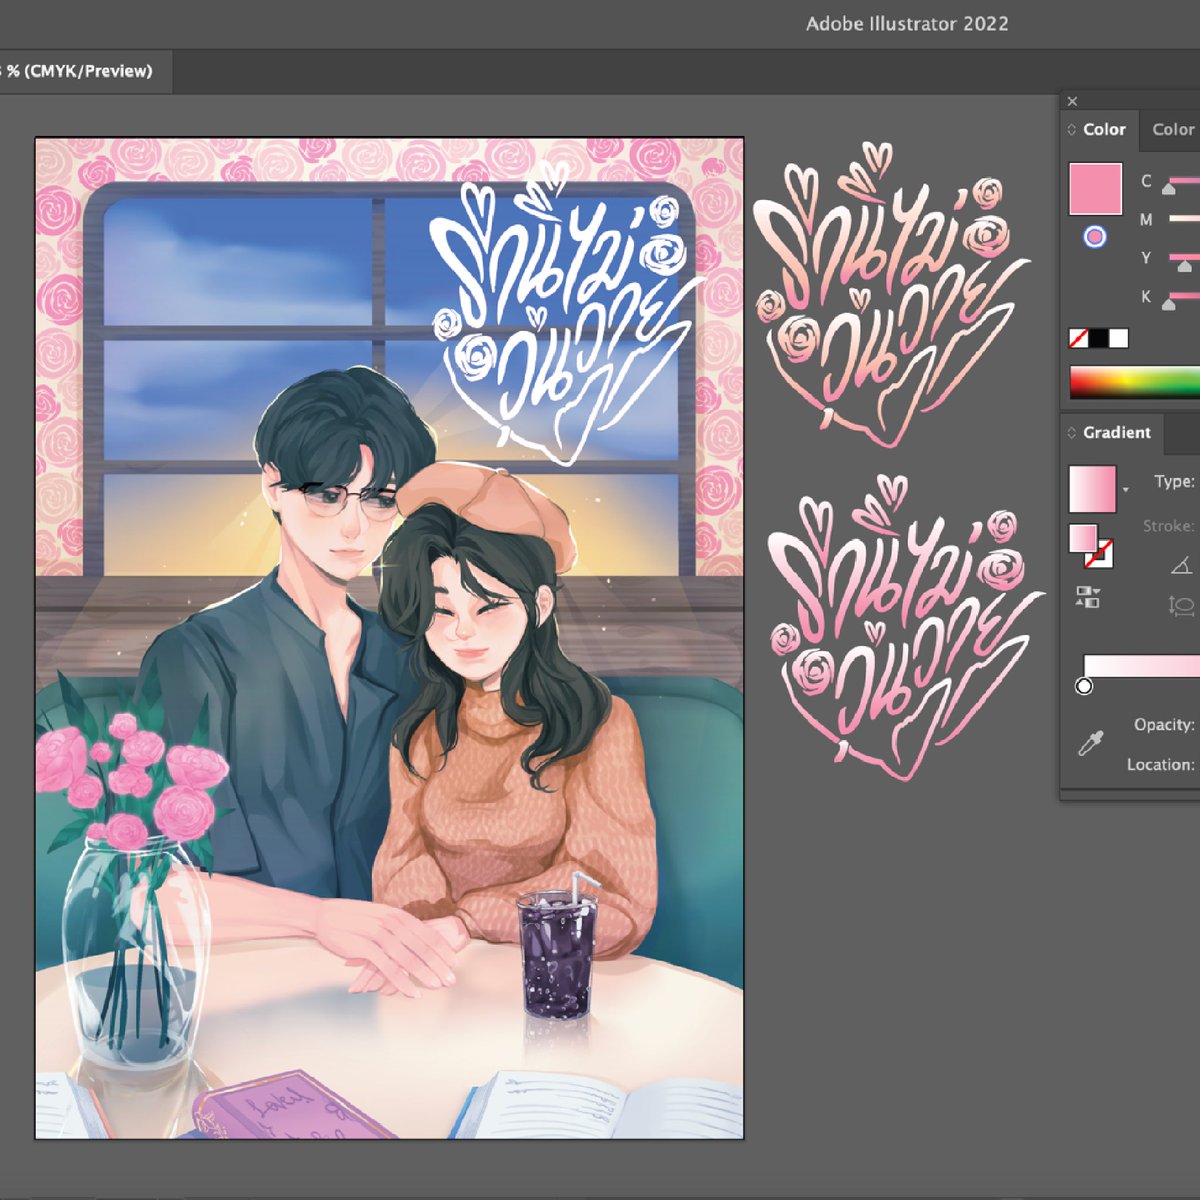This screenshot has width=1200, height=1200.
Task: Collapse the Color panel using its cycle arrows
Action: [1071, 130]
